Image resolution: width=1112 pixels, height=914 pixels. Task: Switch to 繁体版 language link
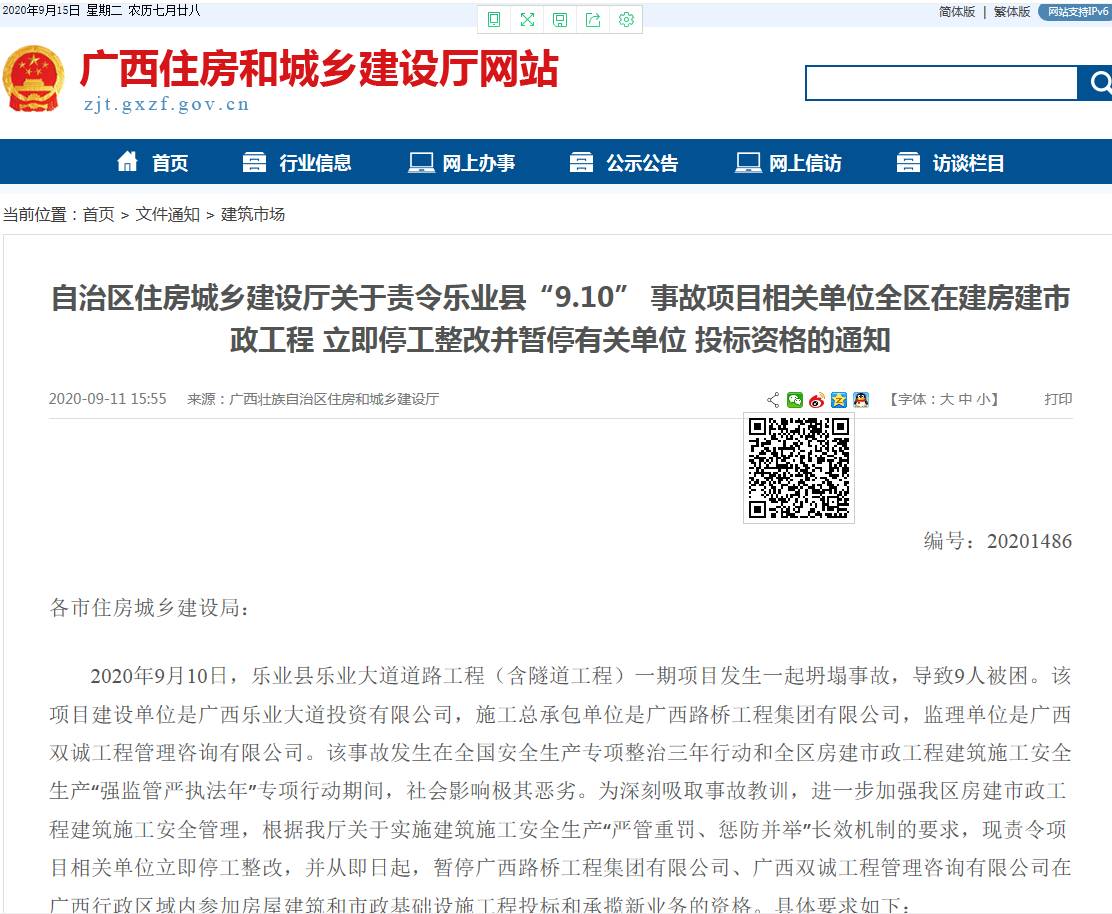pos(1012,12)
